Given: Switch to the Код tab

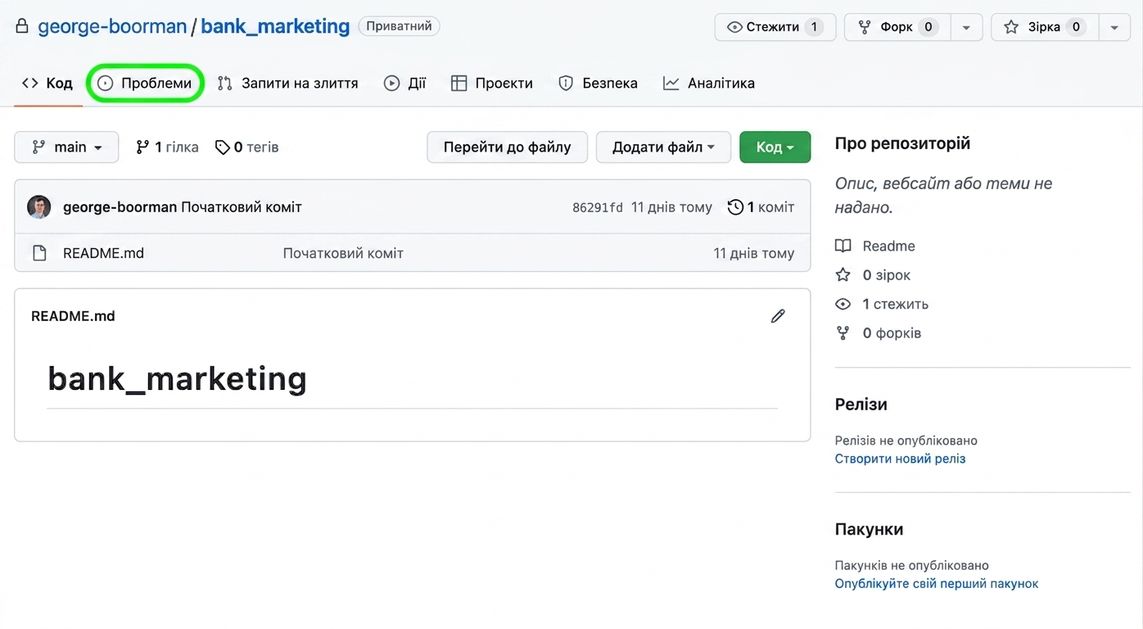Looking at the screenshot, I should tap(47, 83).
